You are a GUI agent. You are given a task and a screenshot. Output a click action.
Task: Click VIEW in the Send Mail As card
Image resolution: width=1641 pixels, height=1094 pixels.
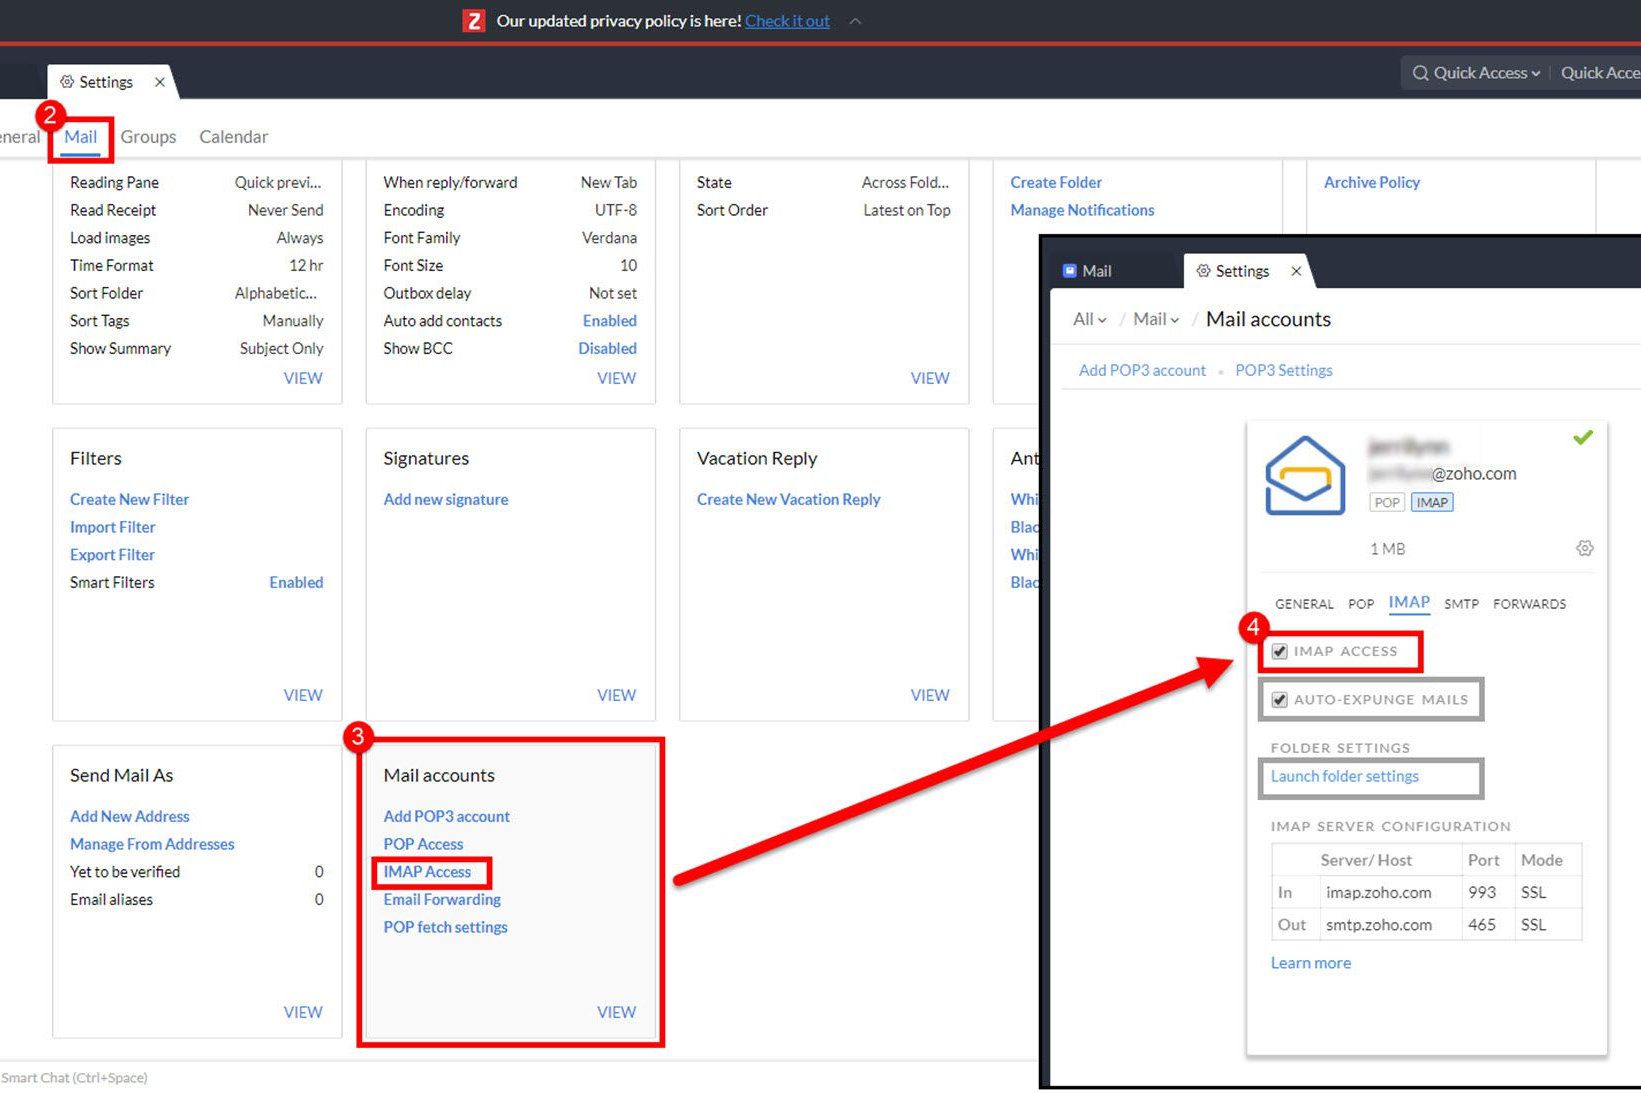point(303,1012)
